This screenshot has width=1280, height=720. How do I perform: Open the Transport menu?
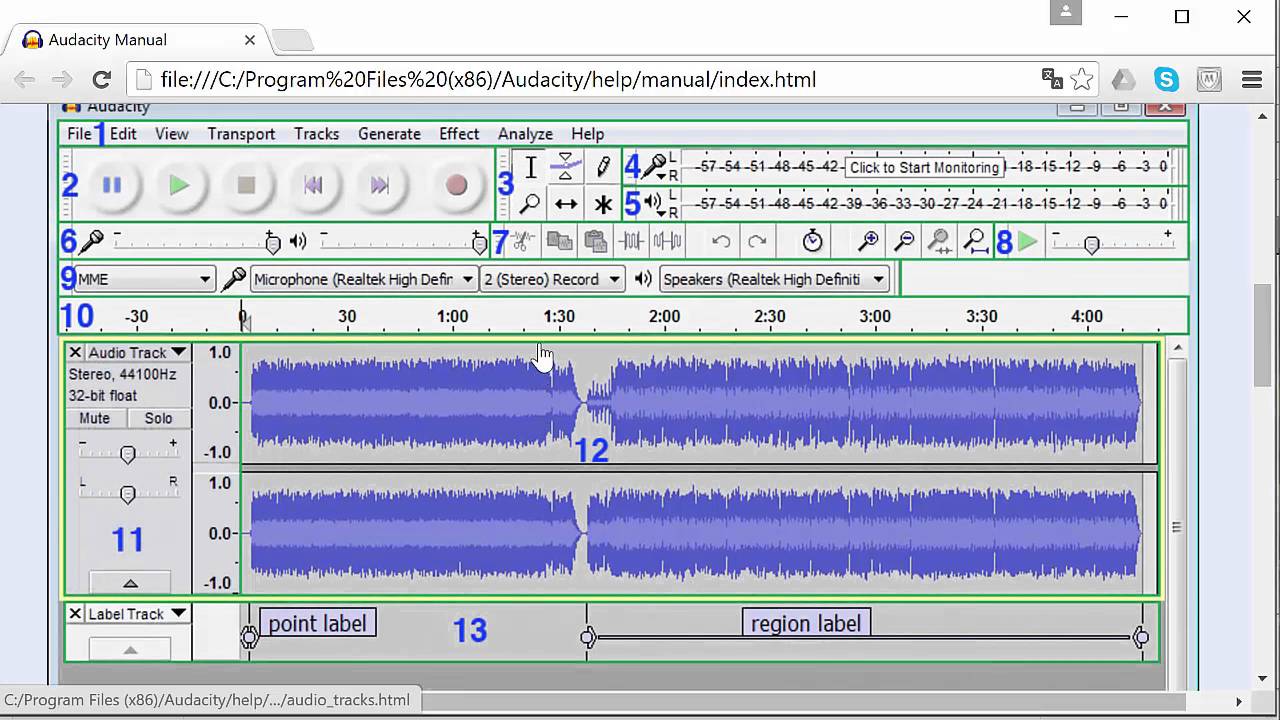[x=241, y=134]
